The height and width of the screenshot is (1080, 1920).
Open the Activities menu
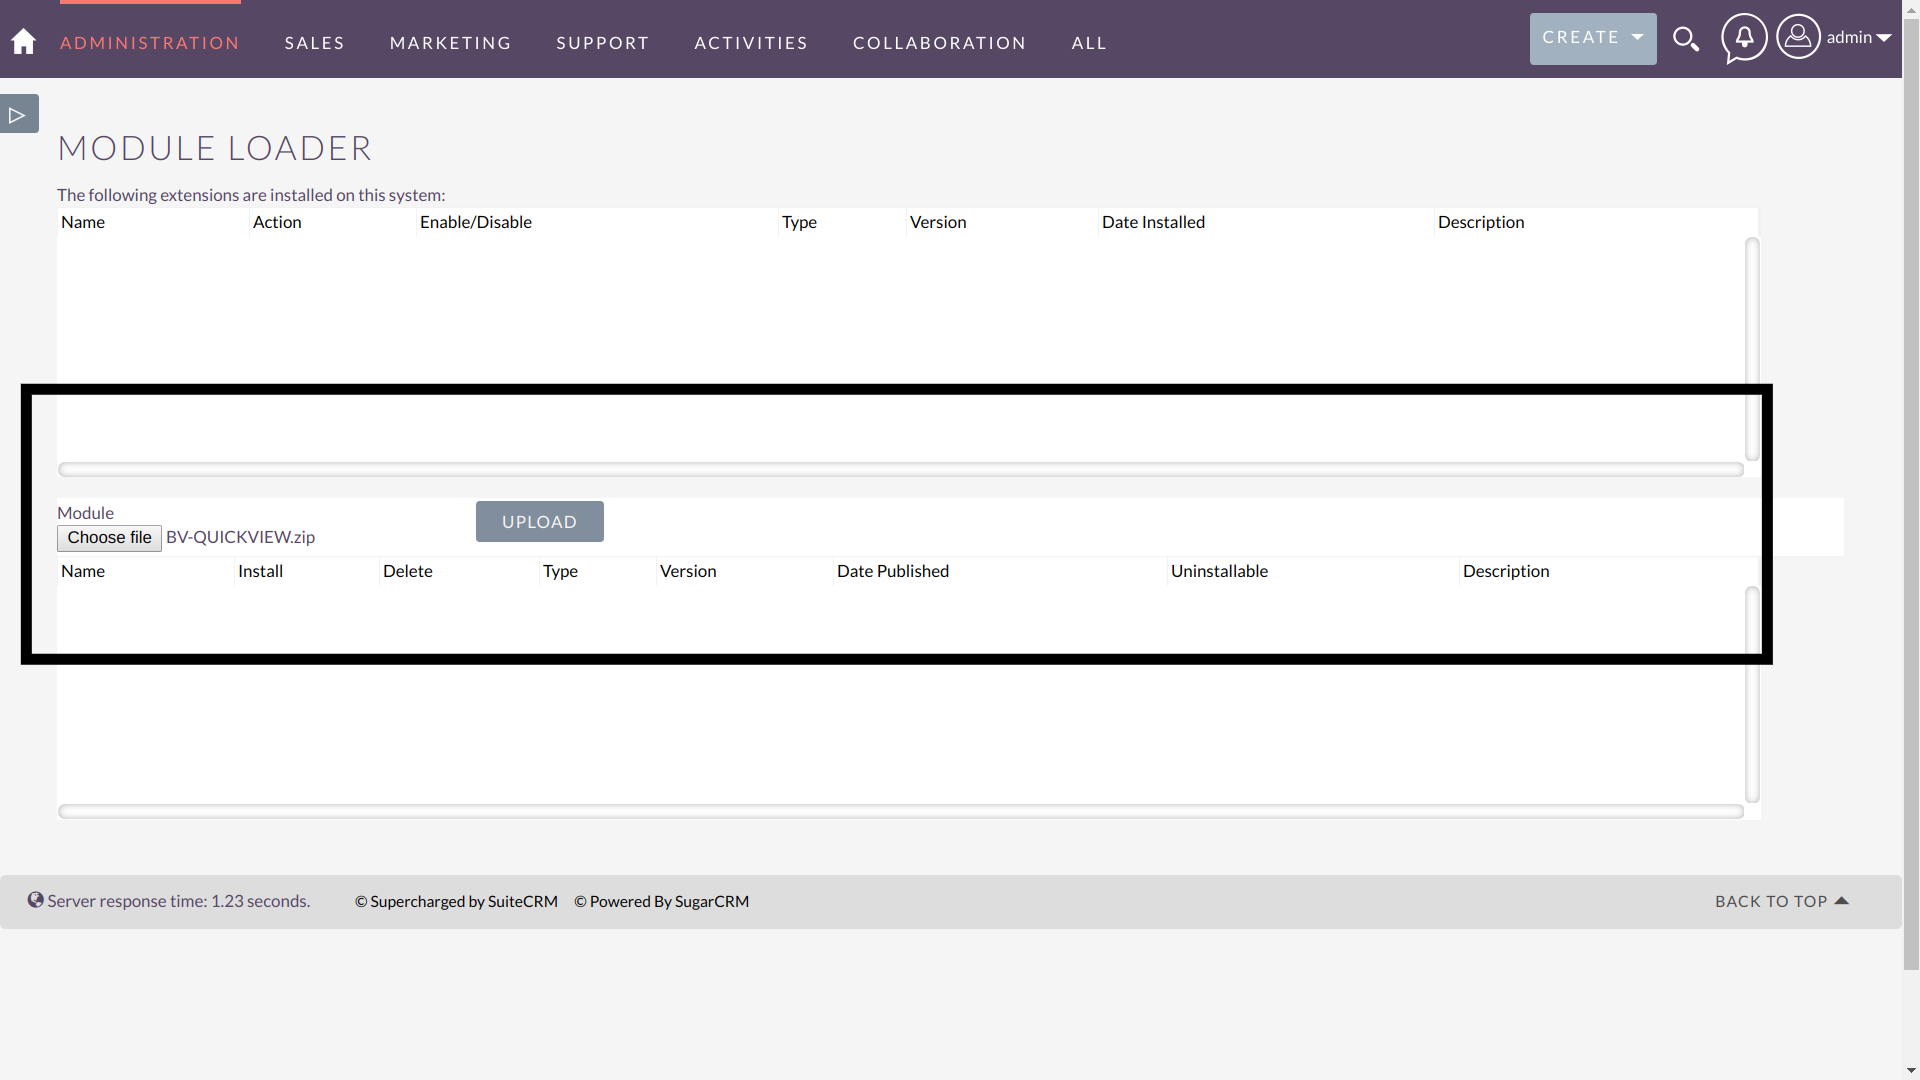(x=751, y=43)
